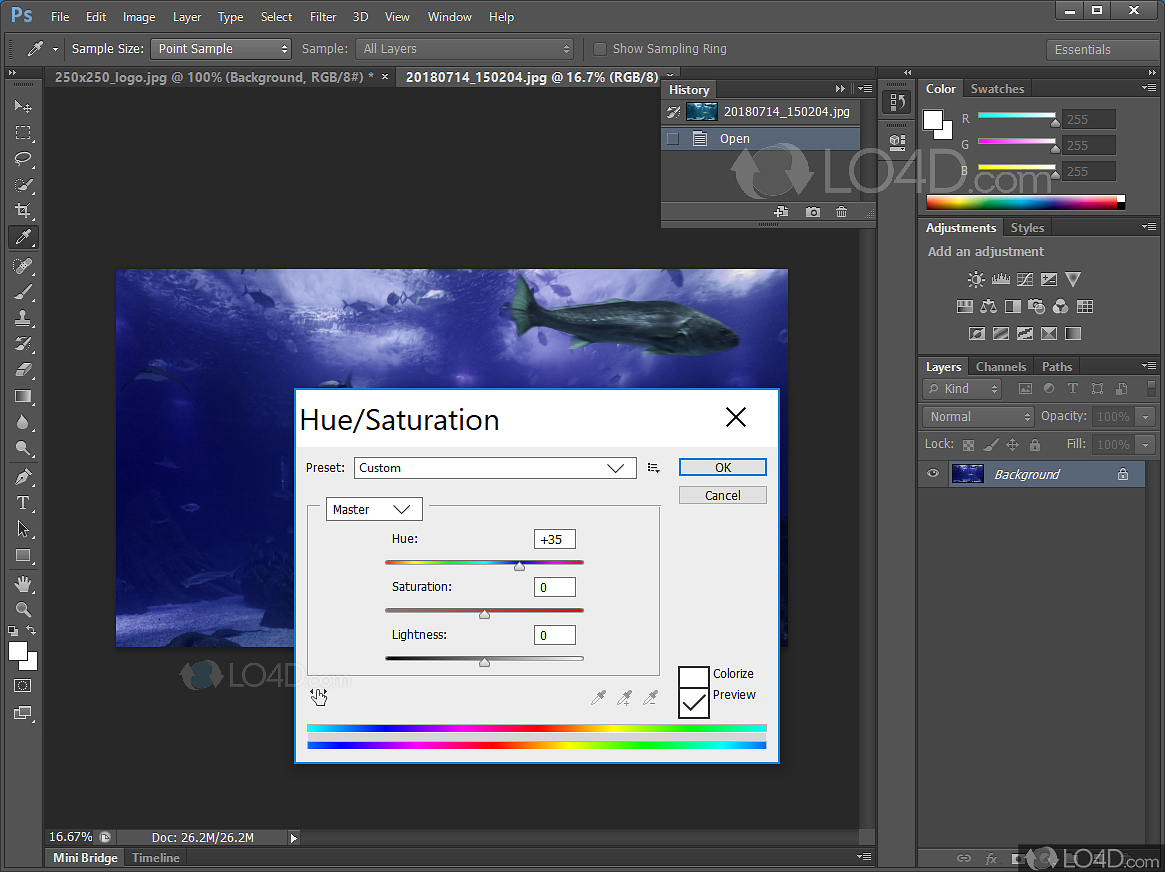Screen dimensions: 1165x872
Task: Open the Filter menu
Action: point(323,17)
